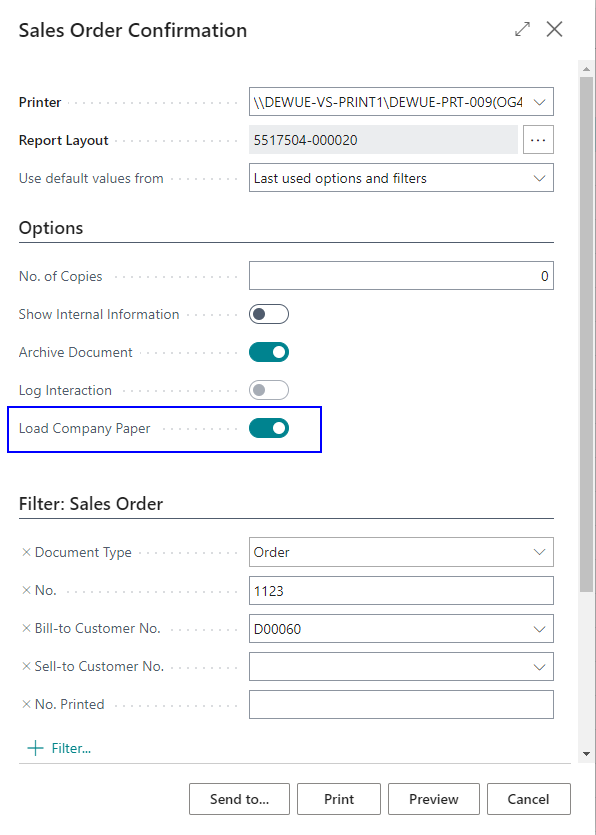Toggle Show Internal Information switch
This screenshot has width=596, height=835.
coord(269,314)
